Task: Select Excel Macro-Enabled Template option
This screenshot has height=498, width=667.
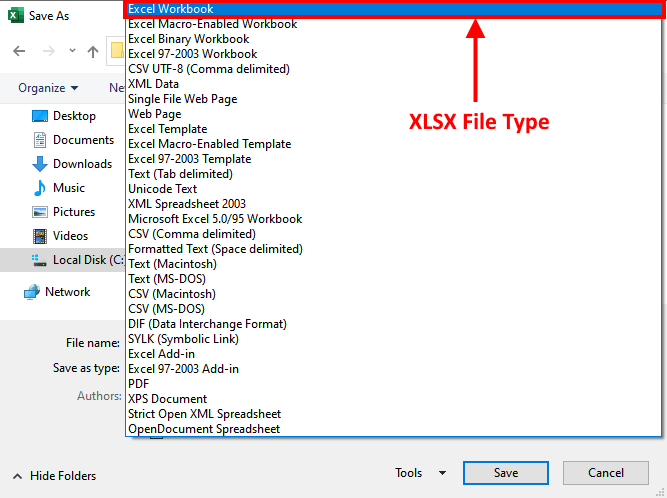Action: (394, 144)
